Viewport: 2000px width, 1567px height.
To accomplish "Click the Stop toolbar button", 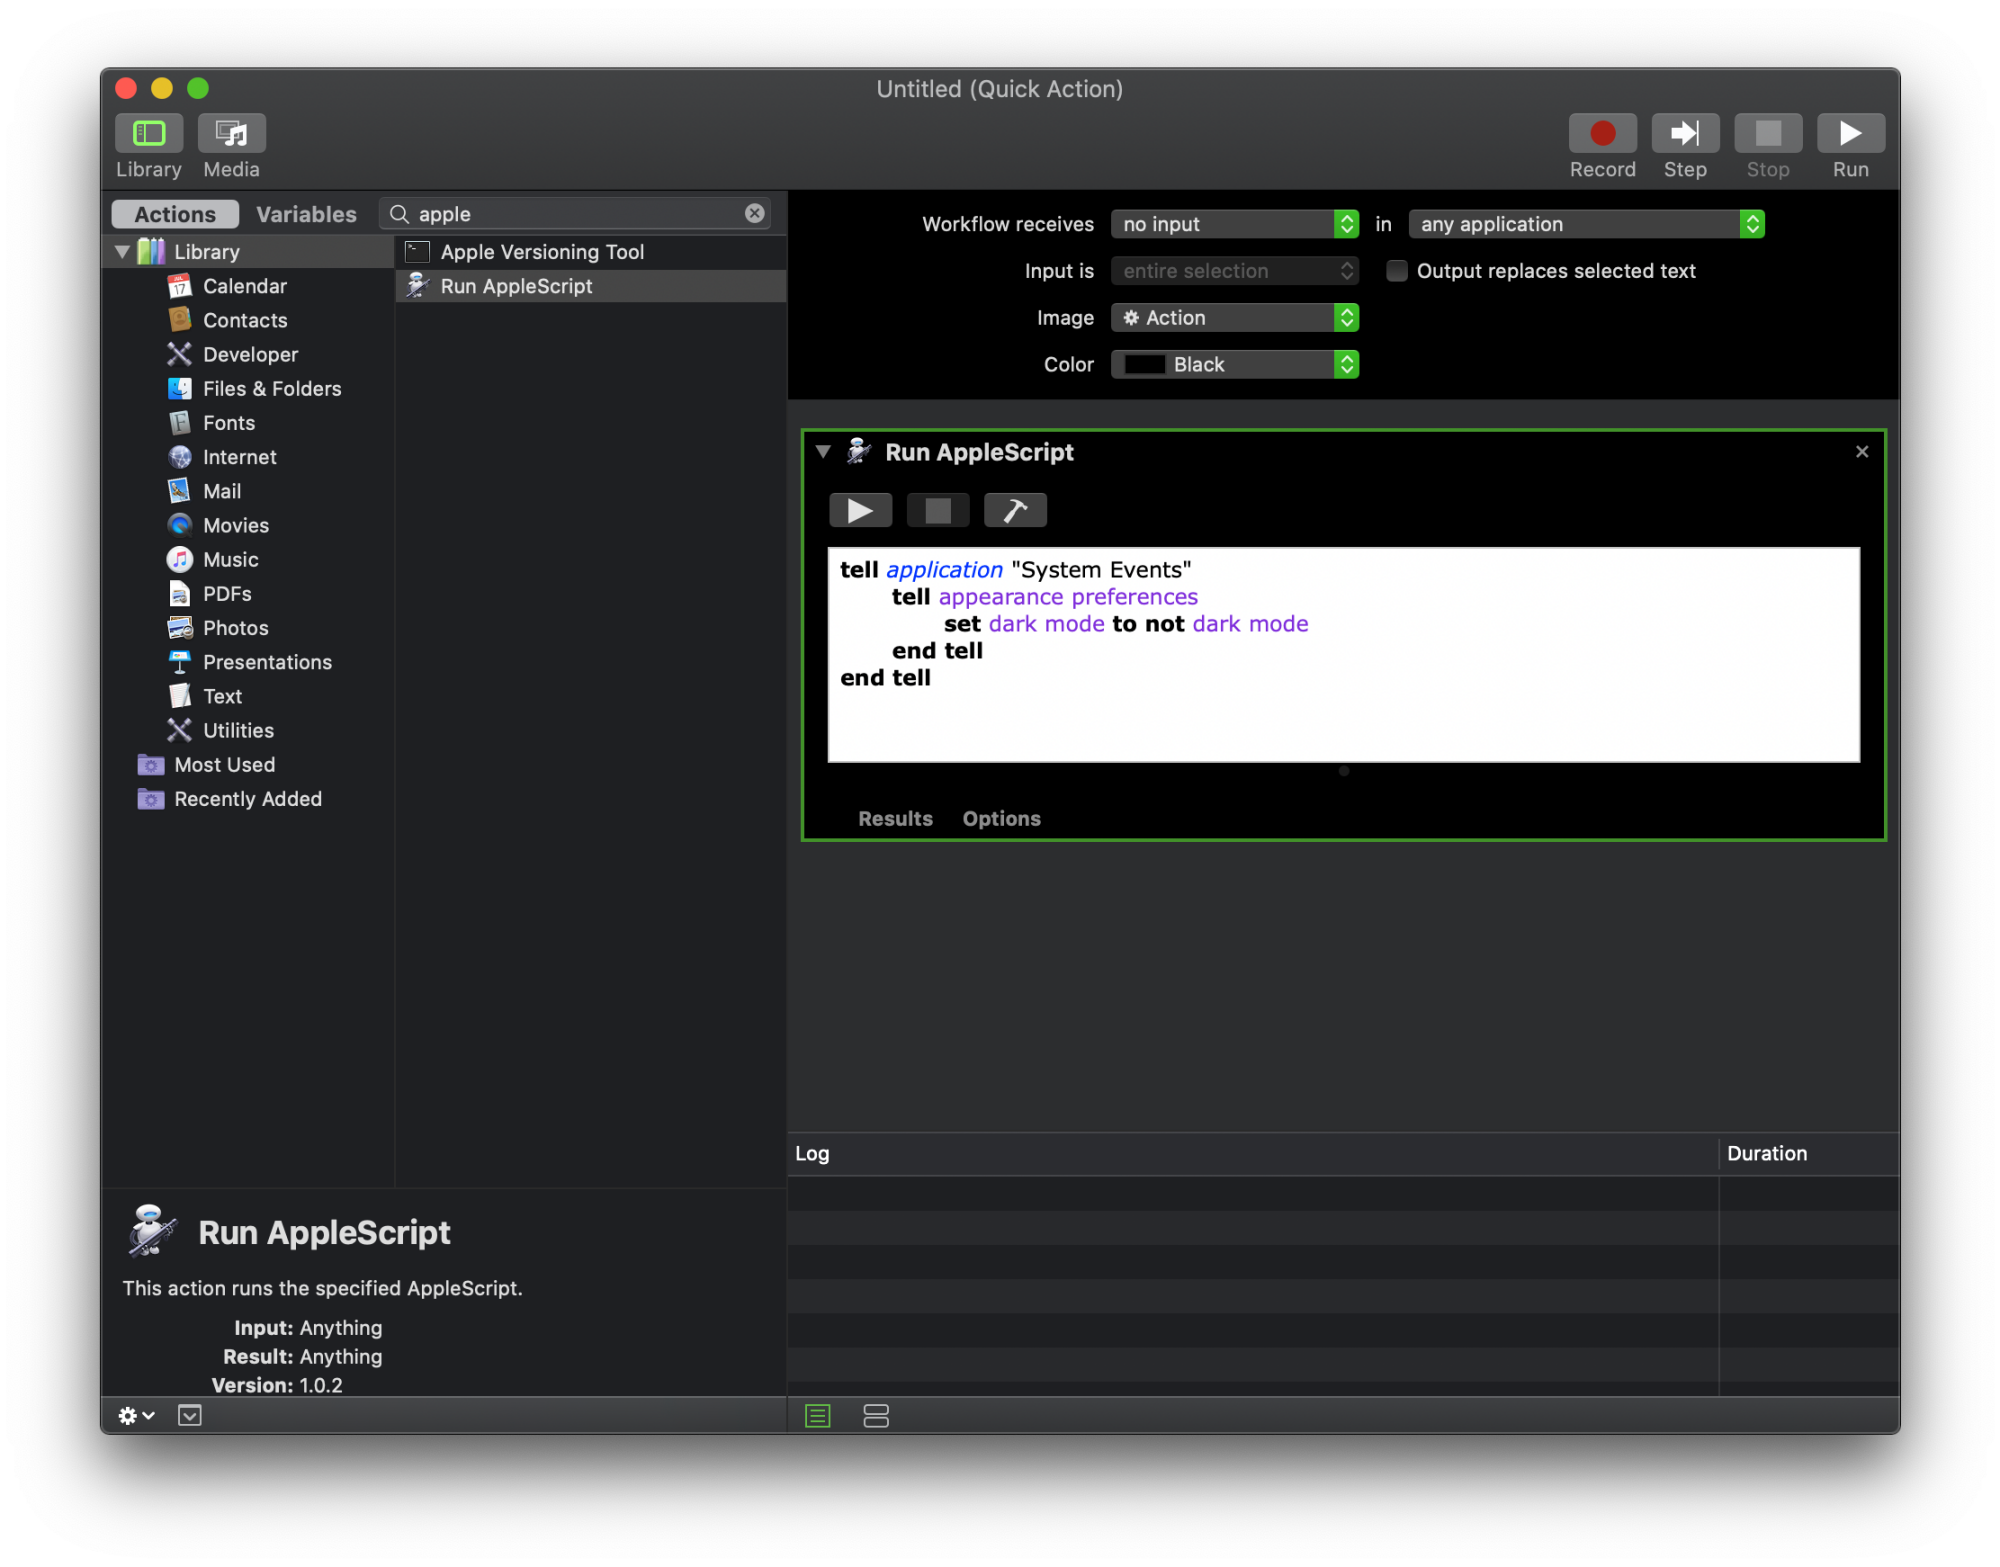I will coord(1768,133).
